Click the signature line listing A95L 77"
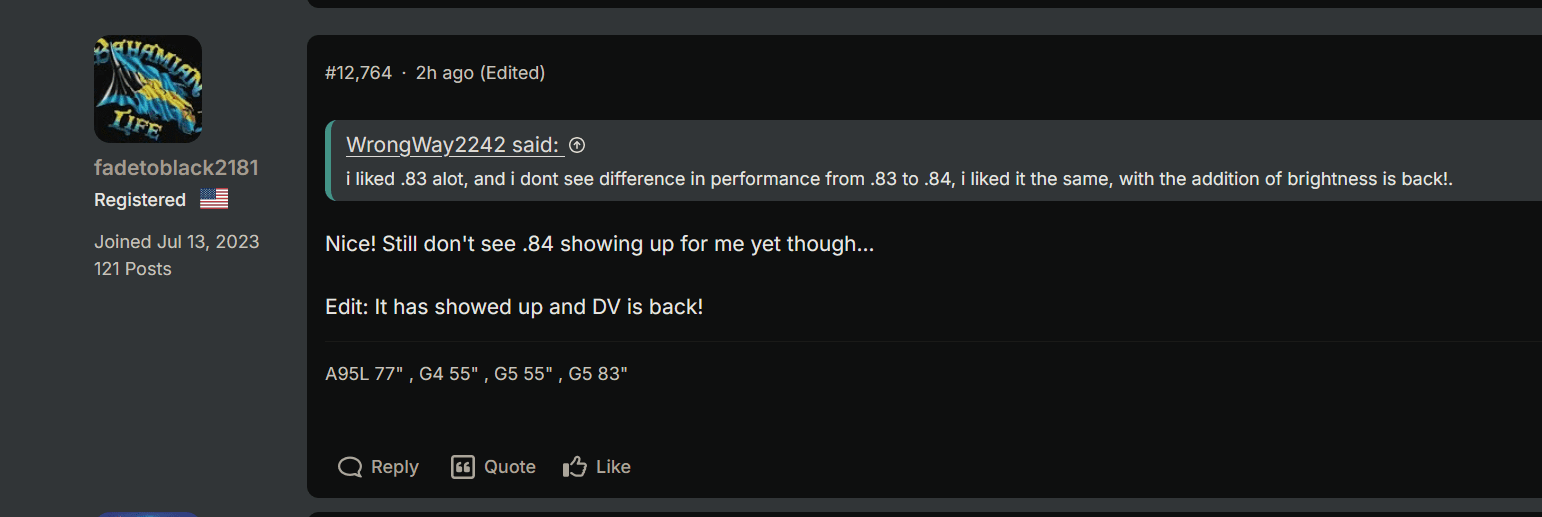Screen dimensions: 1542x517 [476, 375]
